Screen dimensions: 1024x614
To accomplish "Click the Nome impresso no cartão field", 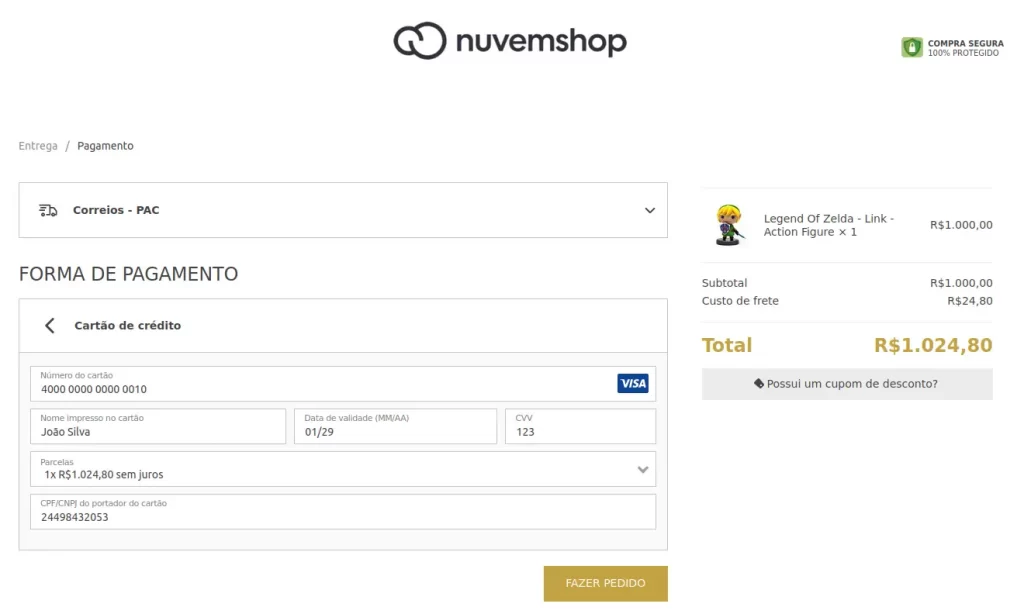I will coord(158,431).
